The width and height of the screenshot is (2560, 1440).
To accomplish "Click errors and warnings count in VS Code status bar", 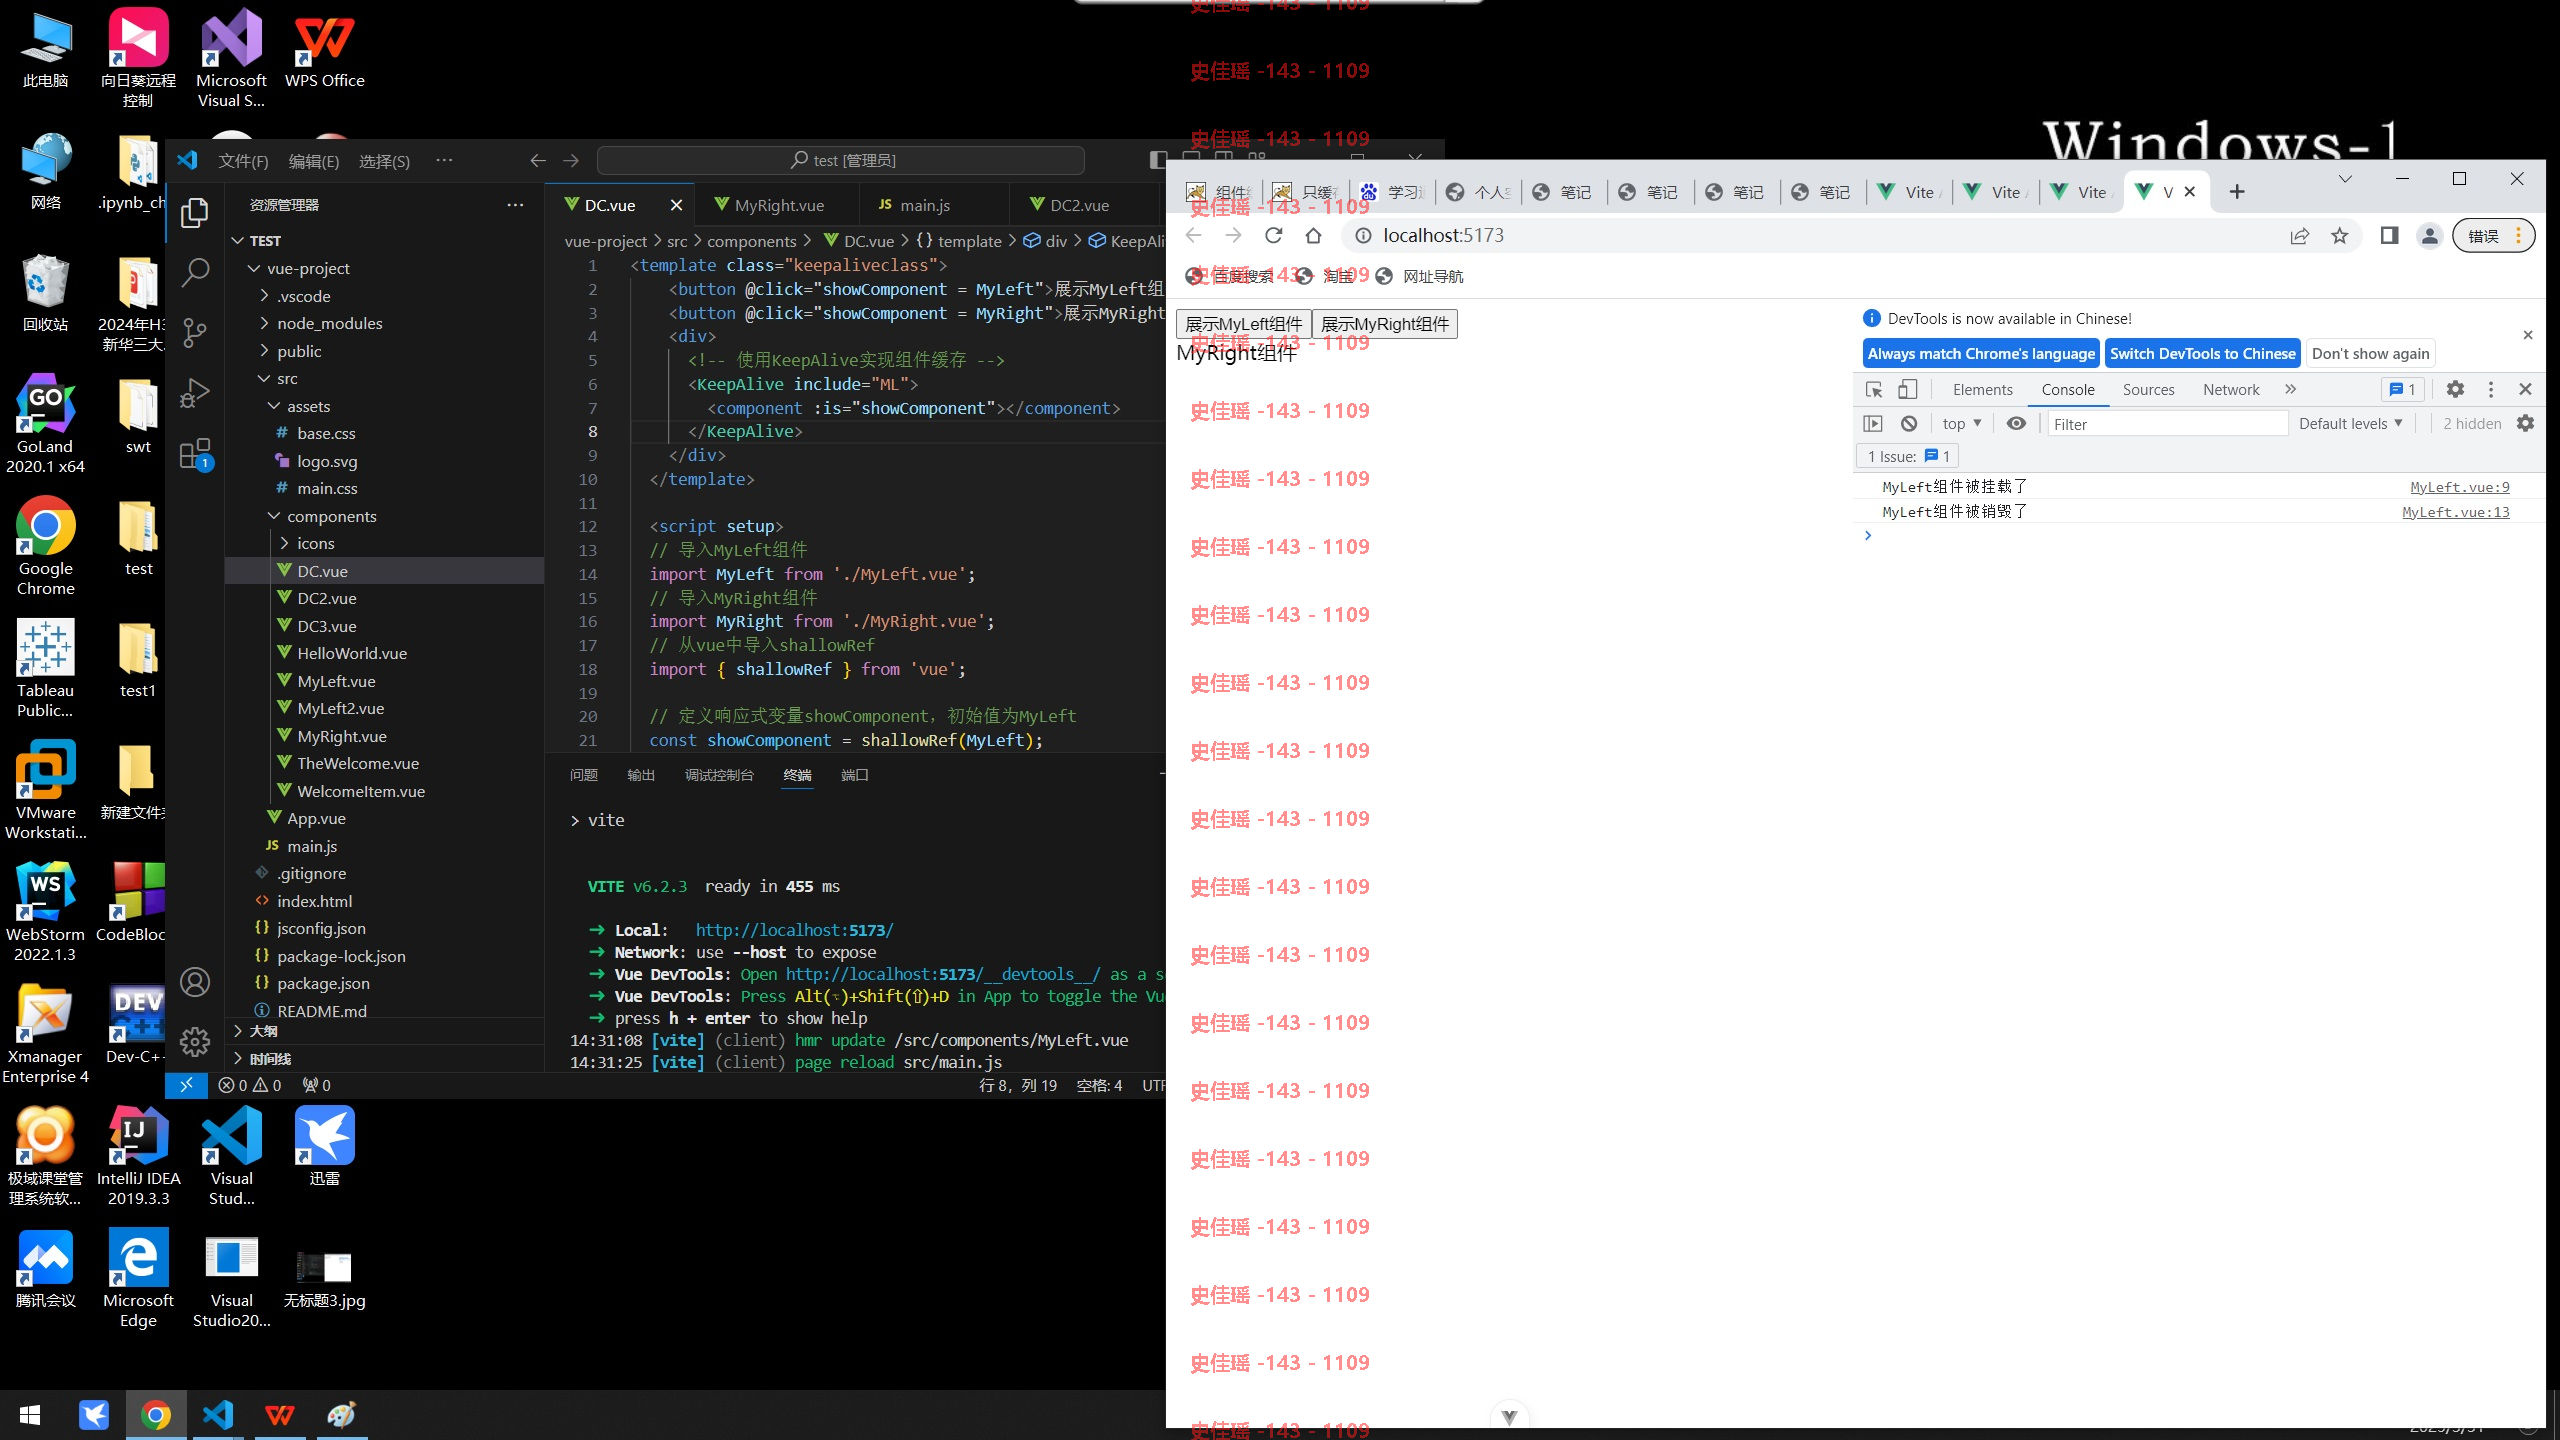I will pos(250,1085).
